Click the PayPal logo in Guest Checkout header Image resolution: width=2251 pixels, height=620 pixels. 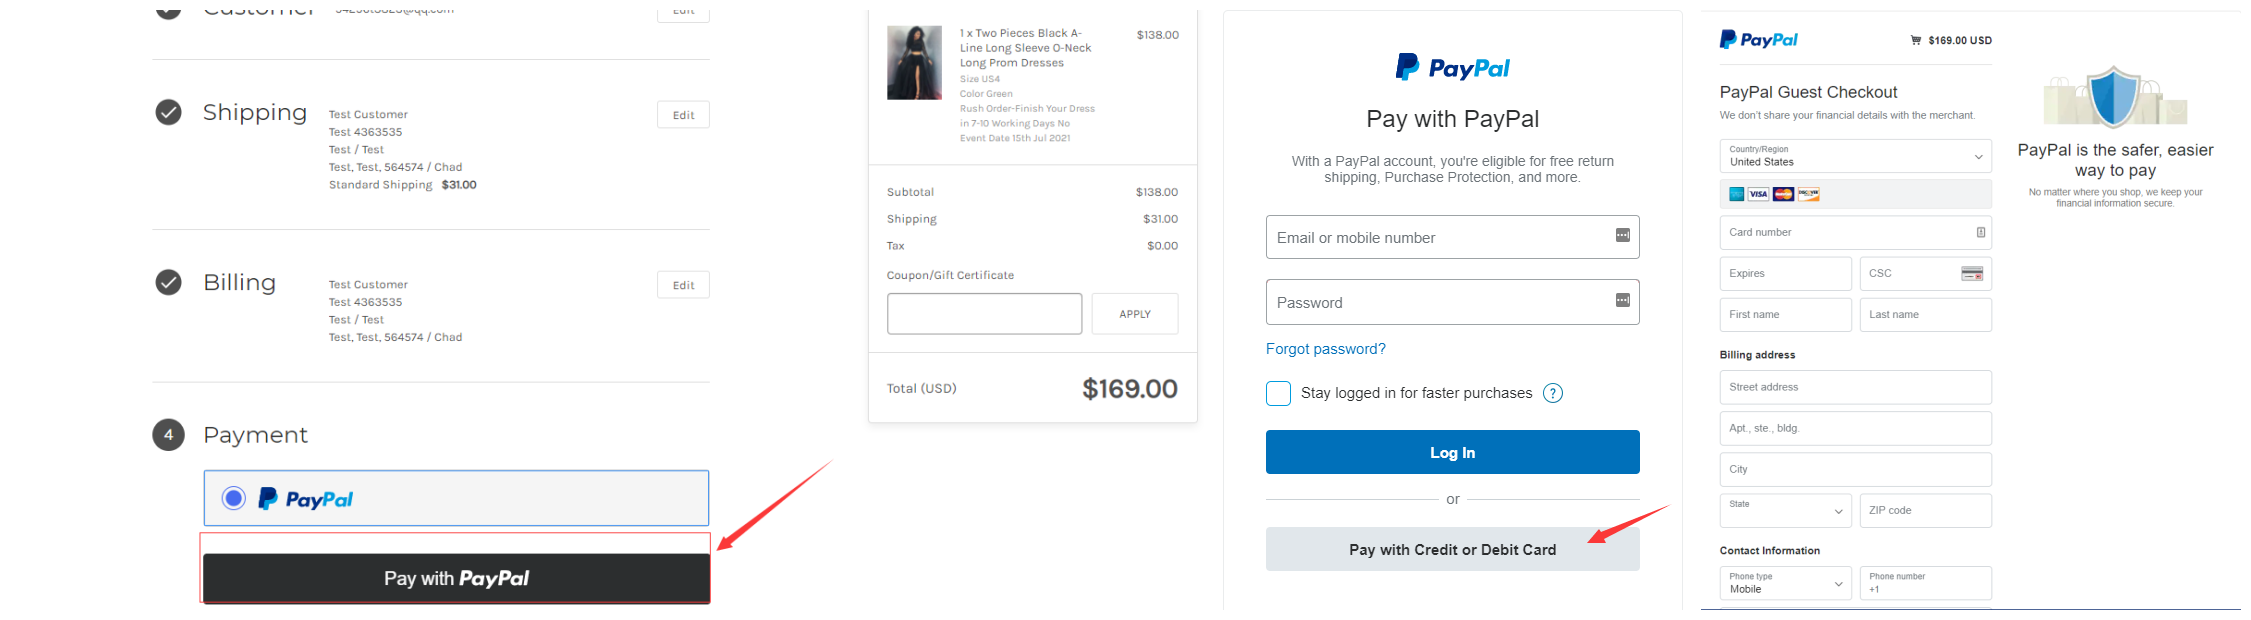pyautogui.click(x=1758, y=40)
